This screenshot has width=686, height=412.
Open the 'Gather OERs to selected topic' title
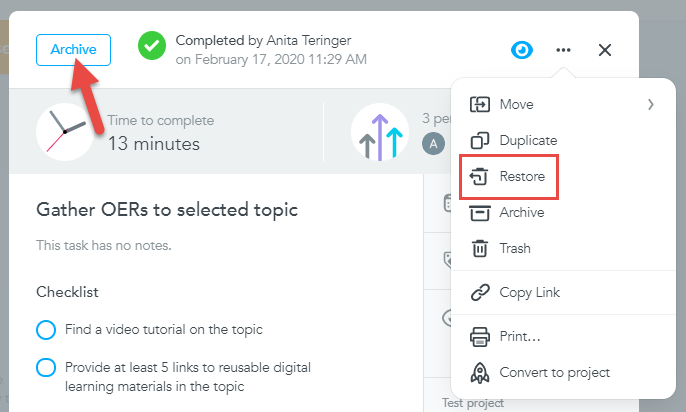pos(167,210)
